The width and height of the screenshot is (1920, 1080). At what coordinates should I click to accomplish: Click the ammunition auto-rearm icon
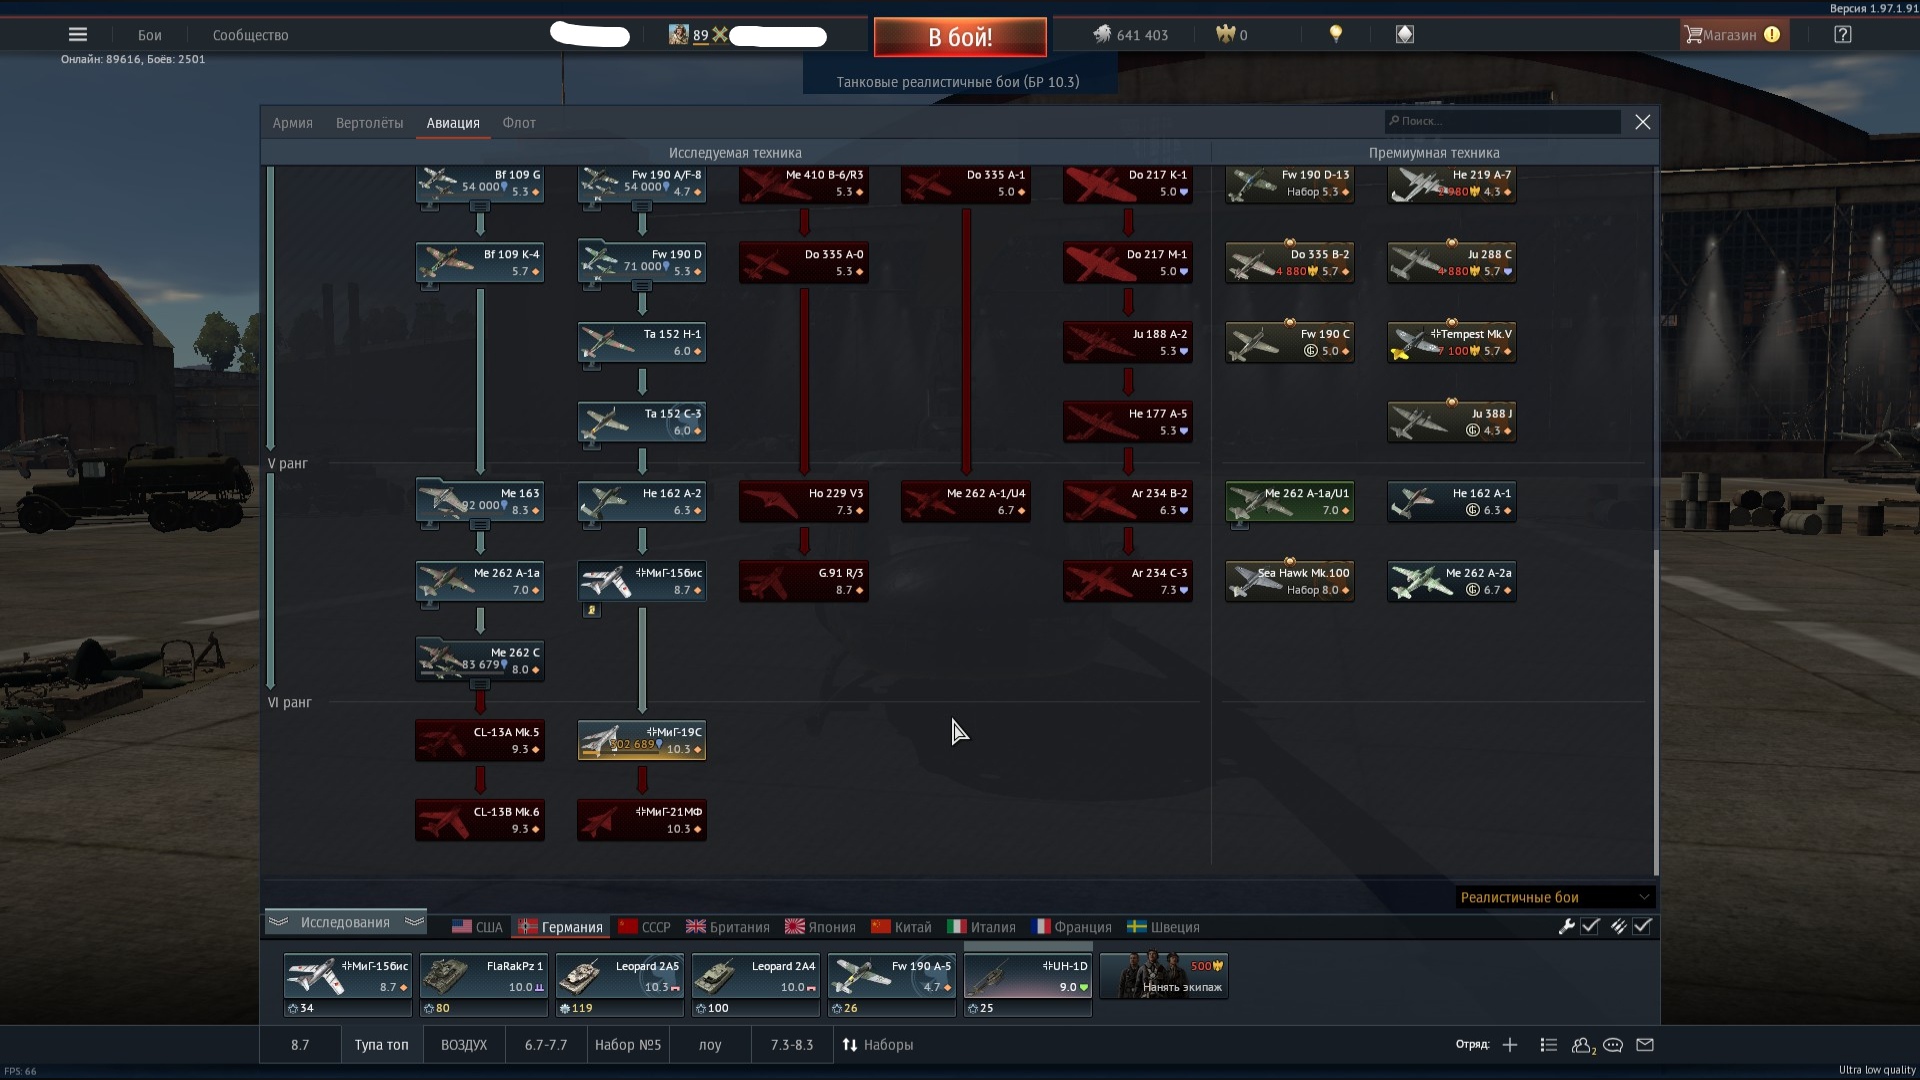[1619, 927]
